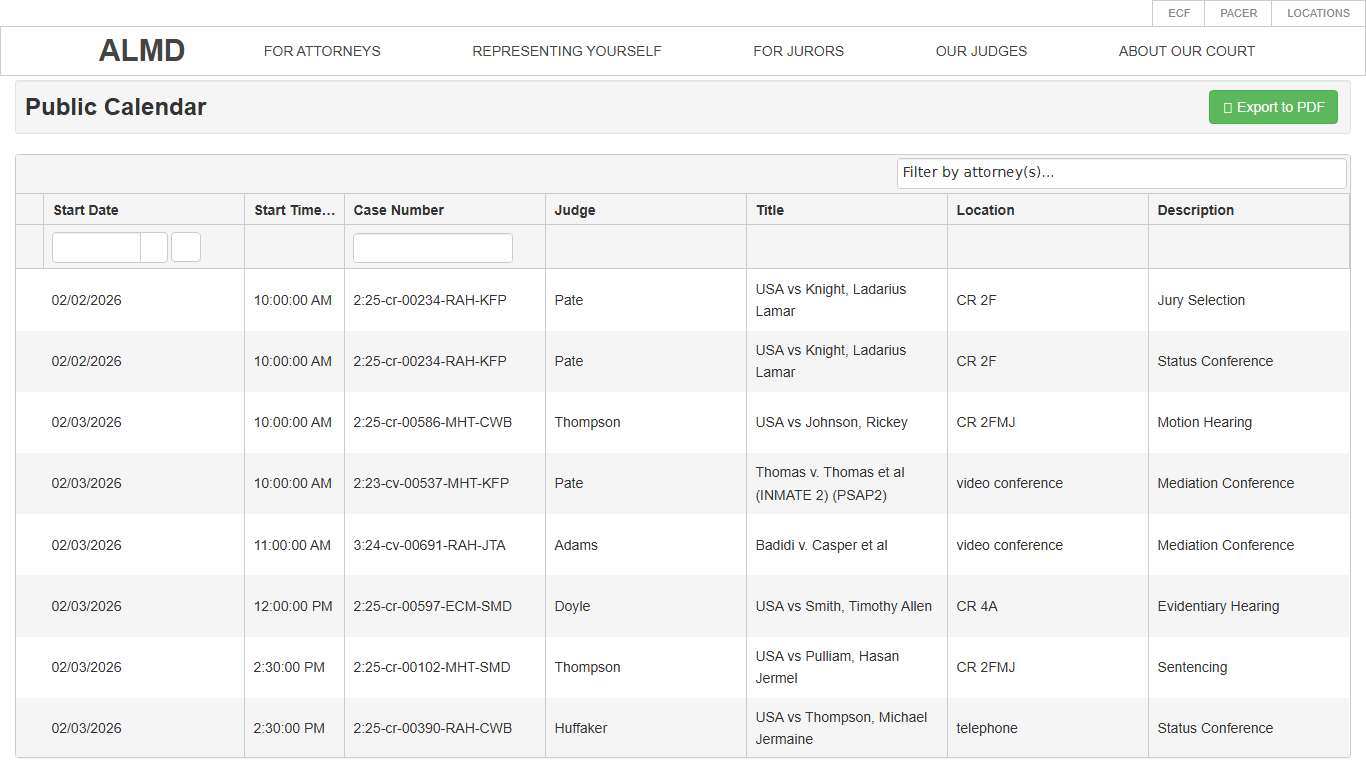Sort by the Start Date column header
This screenshot has height=768, width=1366.
click(x=86, y=210)
